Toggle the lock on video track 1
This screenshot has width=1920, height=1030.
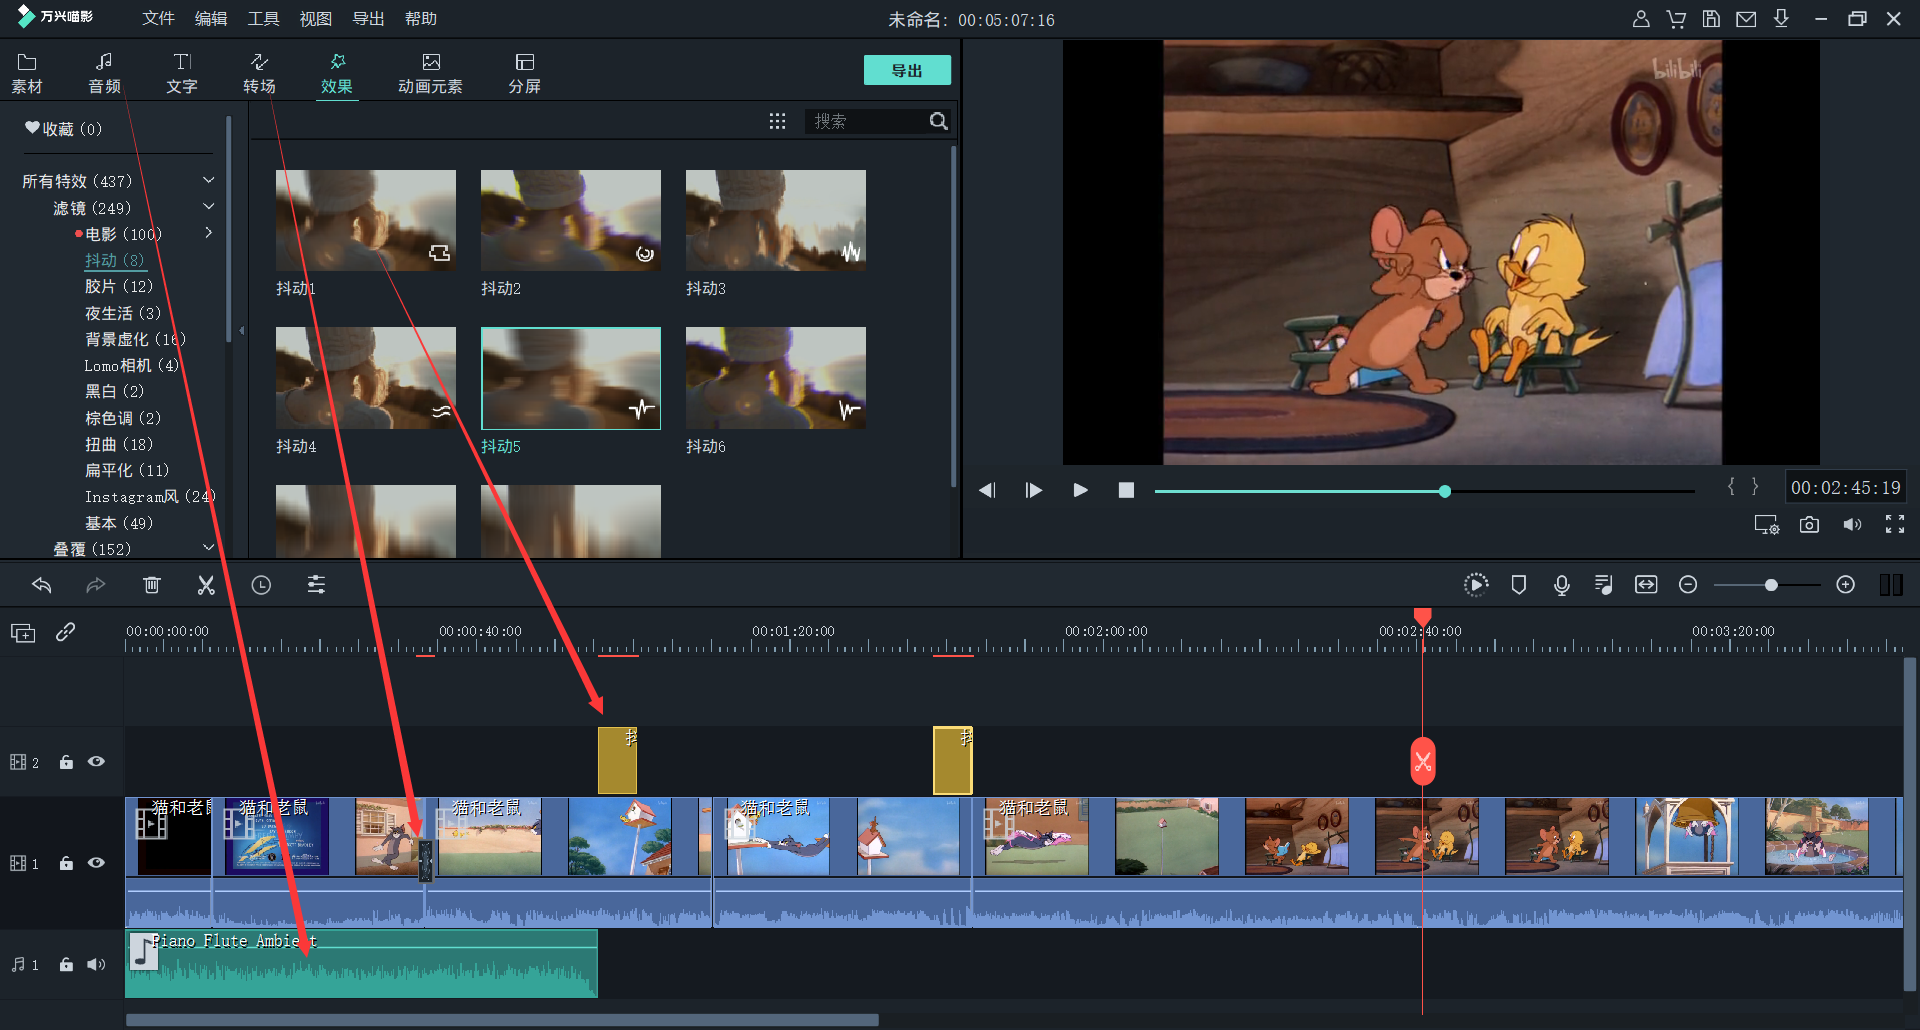[x=66, y=863]
